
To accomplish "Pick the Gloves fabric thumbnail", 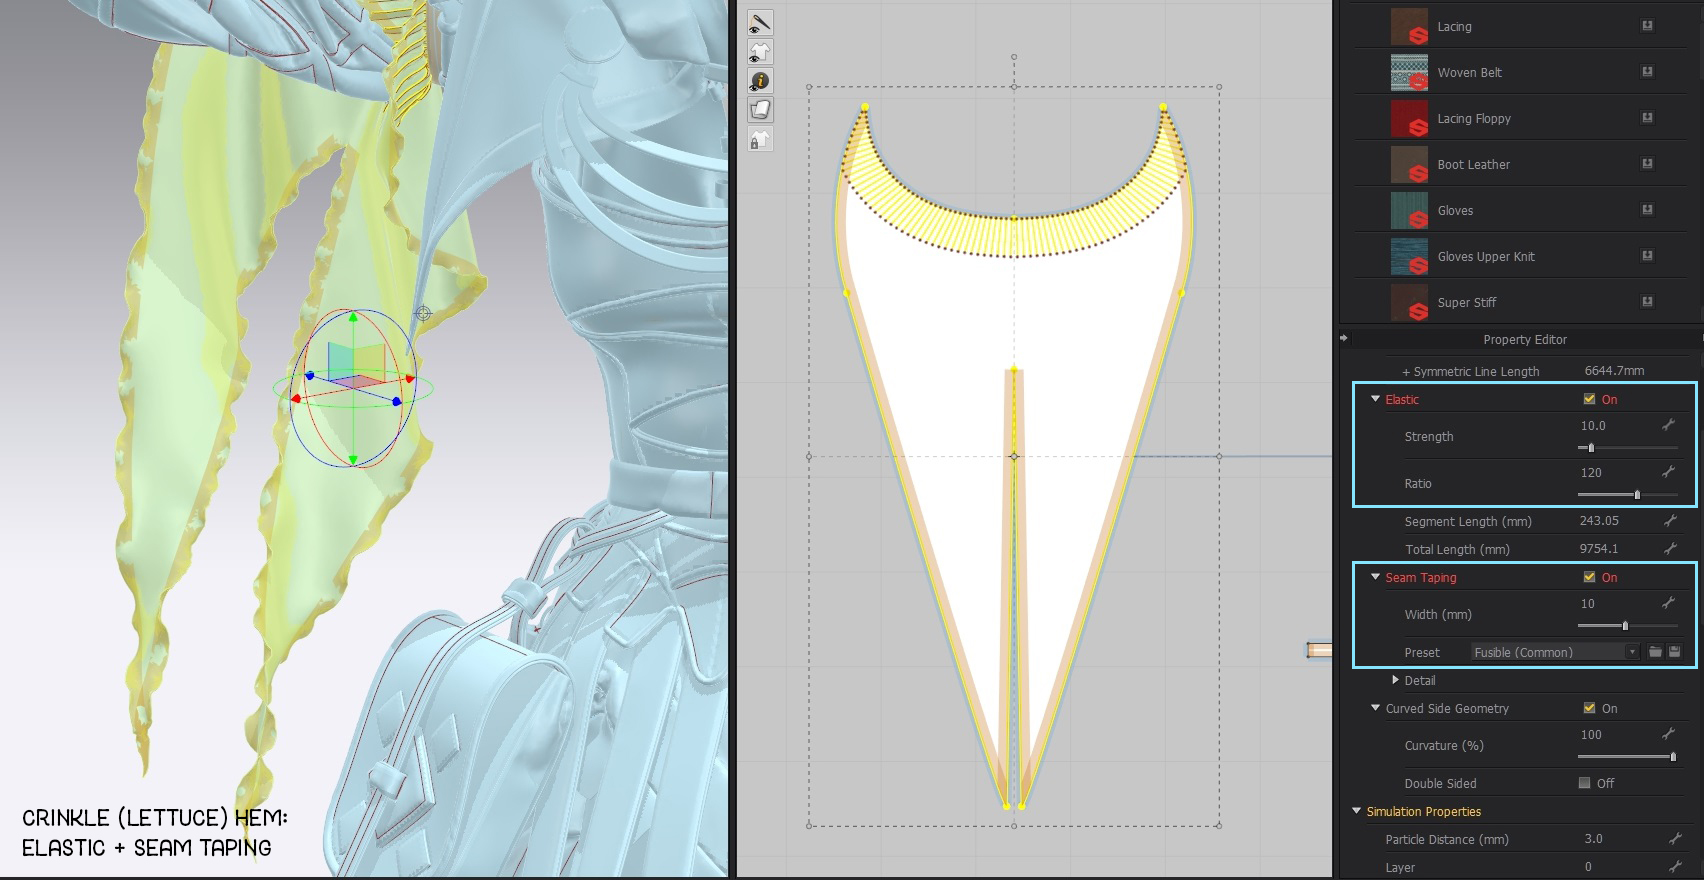I will (x=1409, y=211).
